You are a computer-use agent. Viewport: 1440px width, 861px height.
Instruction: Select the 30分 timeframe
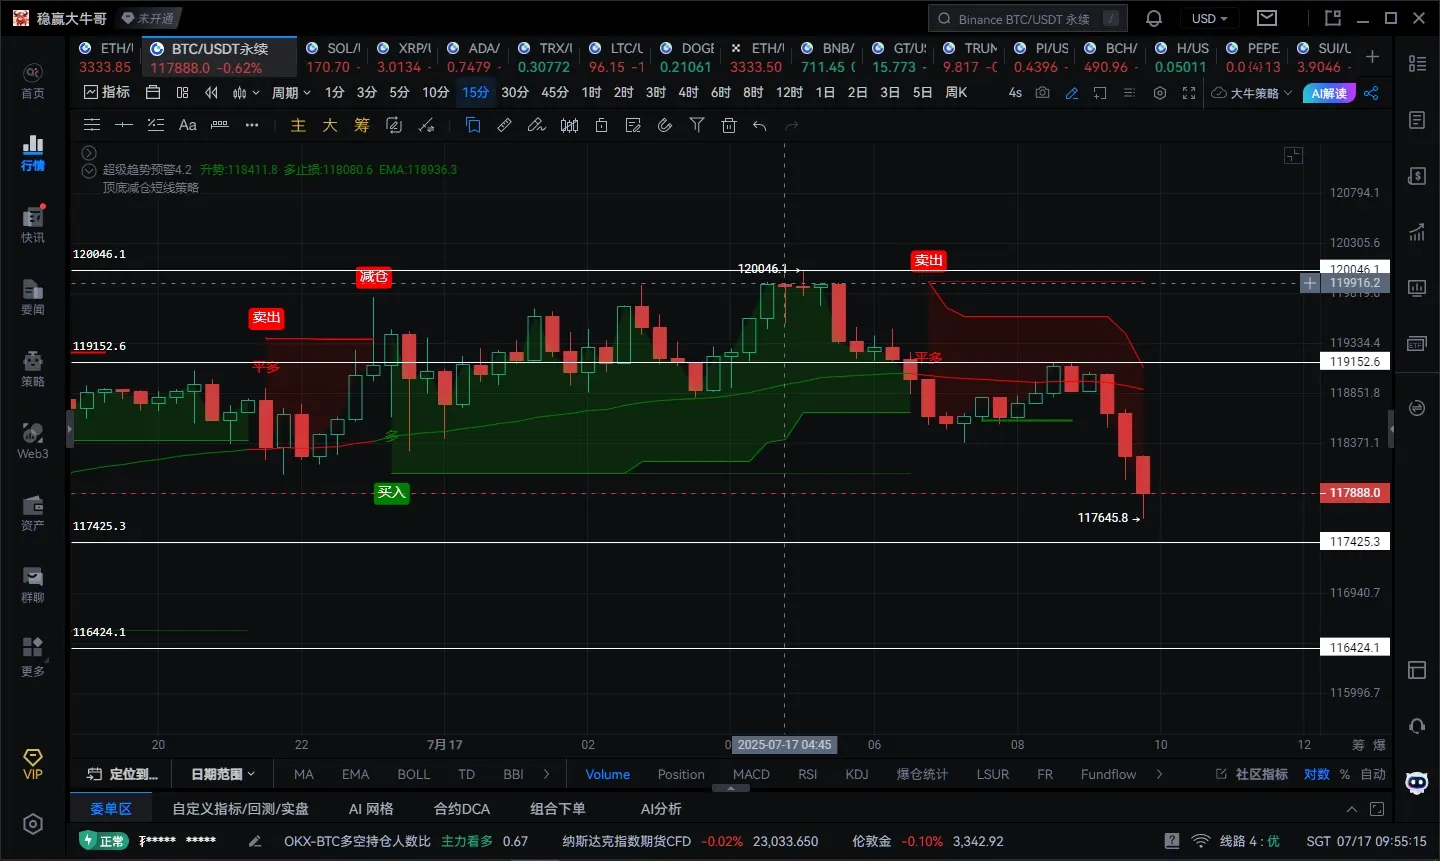coord(515,92)
